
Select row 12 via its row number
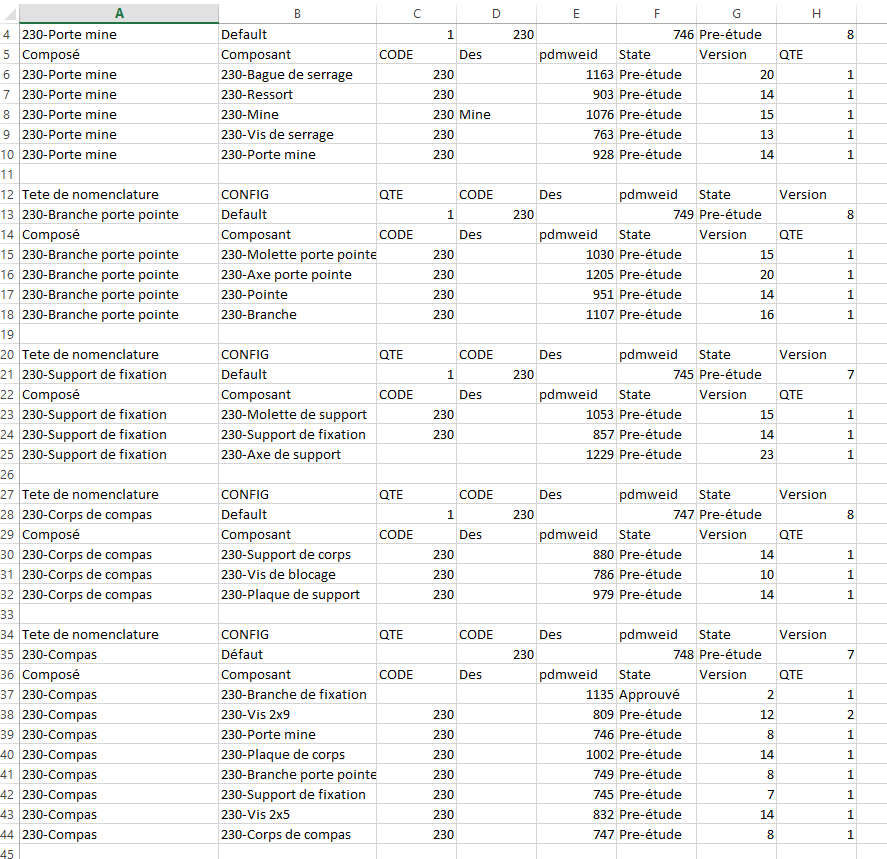tap(9, 194)
